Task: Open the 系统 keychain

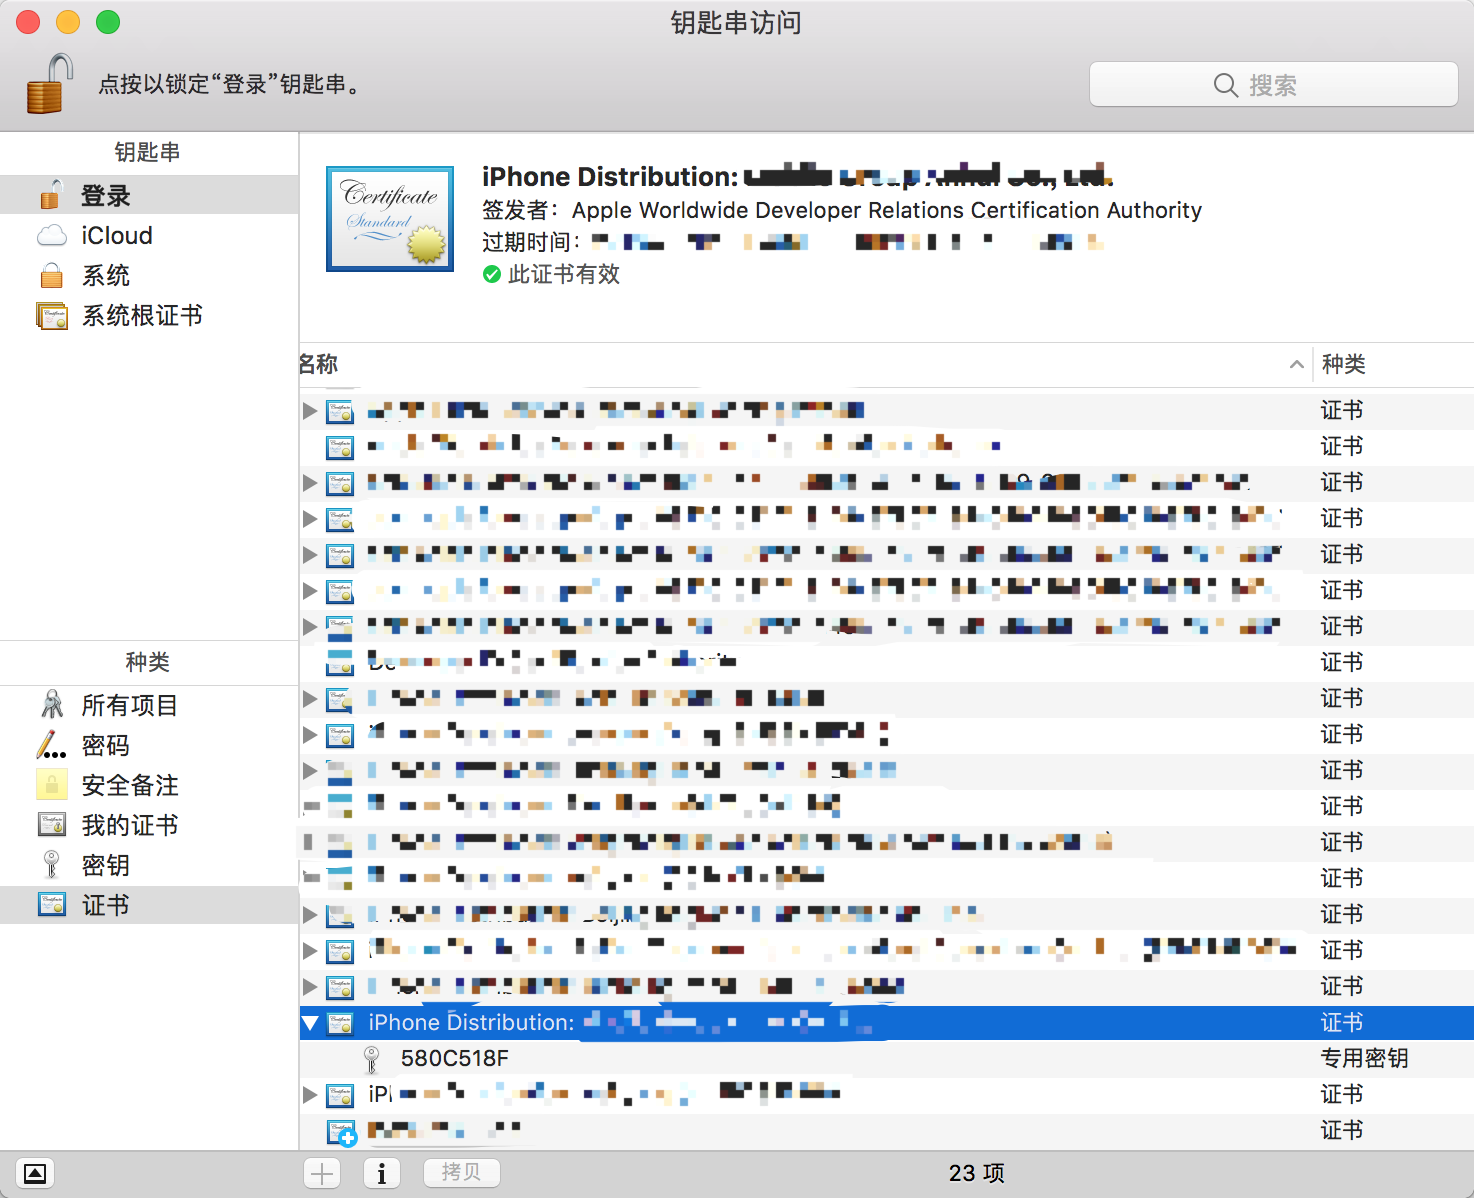Action: point(106,276)
